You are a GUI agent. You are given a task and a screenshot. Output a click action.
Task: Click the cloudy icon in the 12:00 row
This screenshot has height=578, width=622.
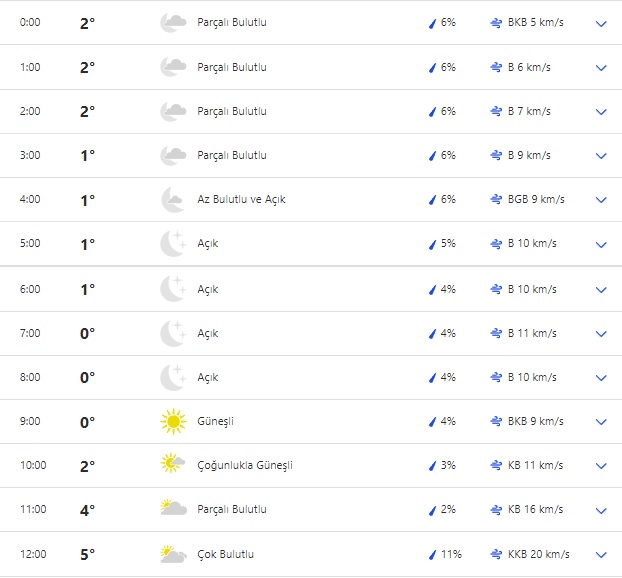pyautogui.click(x=173, y=554)
